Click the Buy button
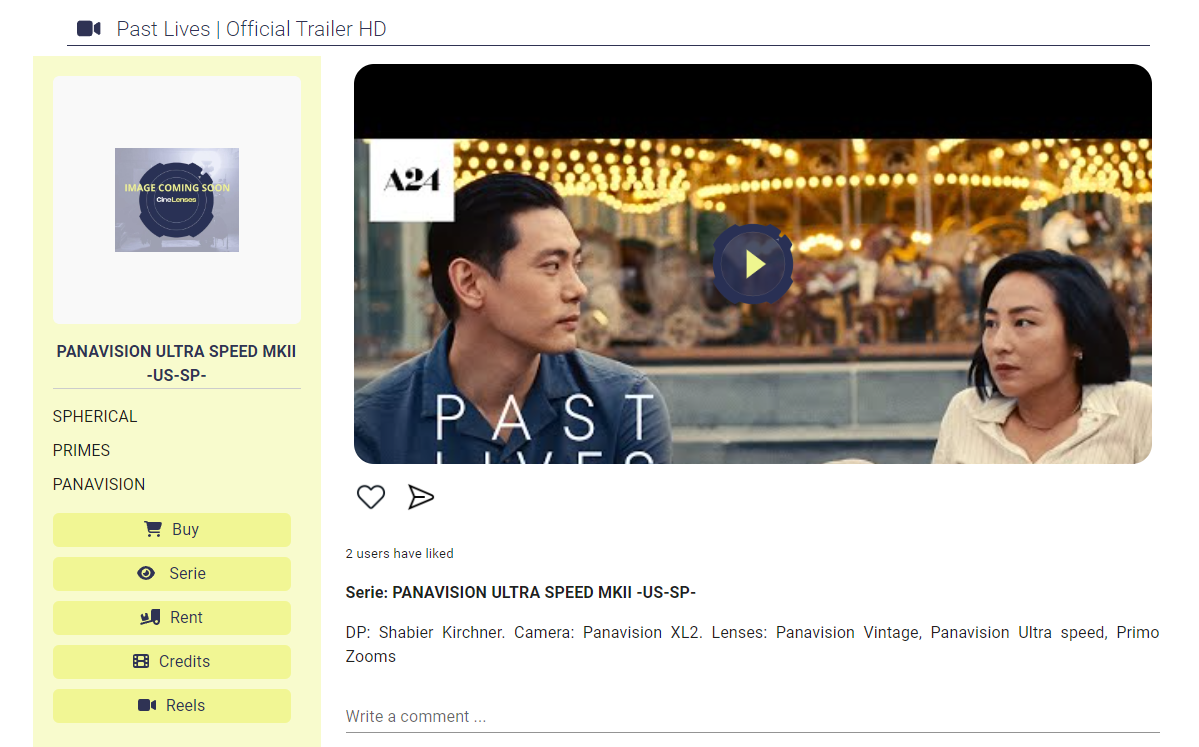Screen dimensions: 1199x747 [172, 530]
